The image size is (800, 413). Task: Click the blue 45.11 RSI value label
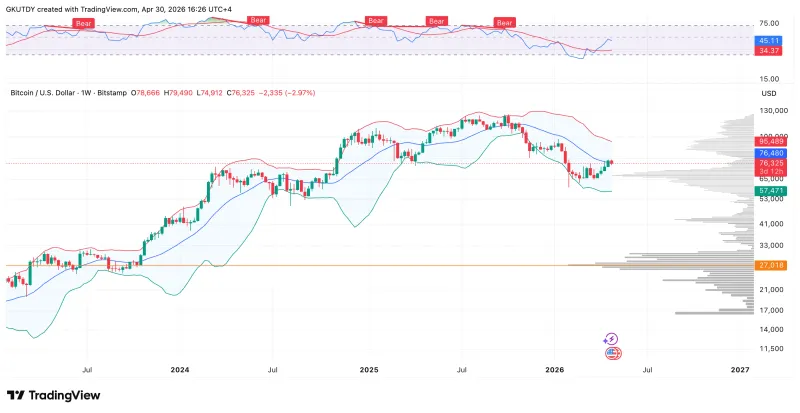(x=768, y=41)
